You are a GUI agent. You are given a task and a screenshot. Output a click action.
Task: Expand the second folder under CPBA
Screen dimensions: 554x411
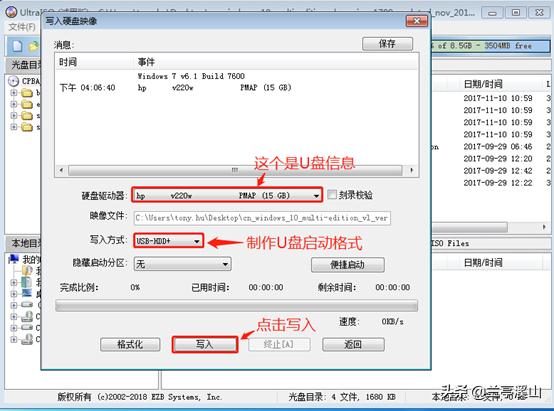[x=13, y=104]
